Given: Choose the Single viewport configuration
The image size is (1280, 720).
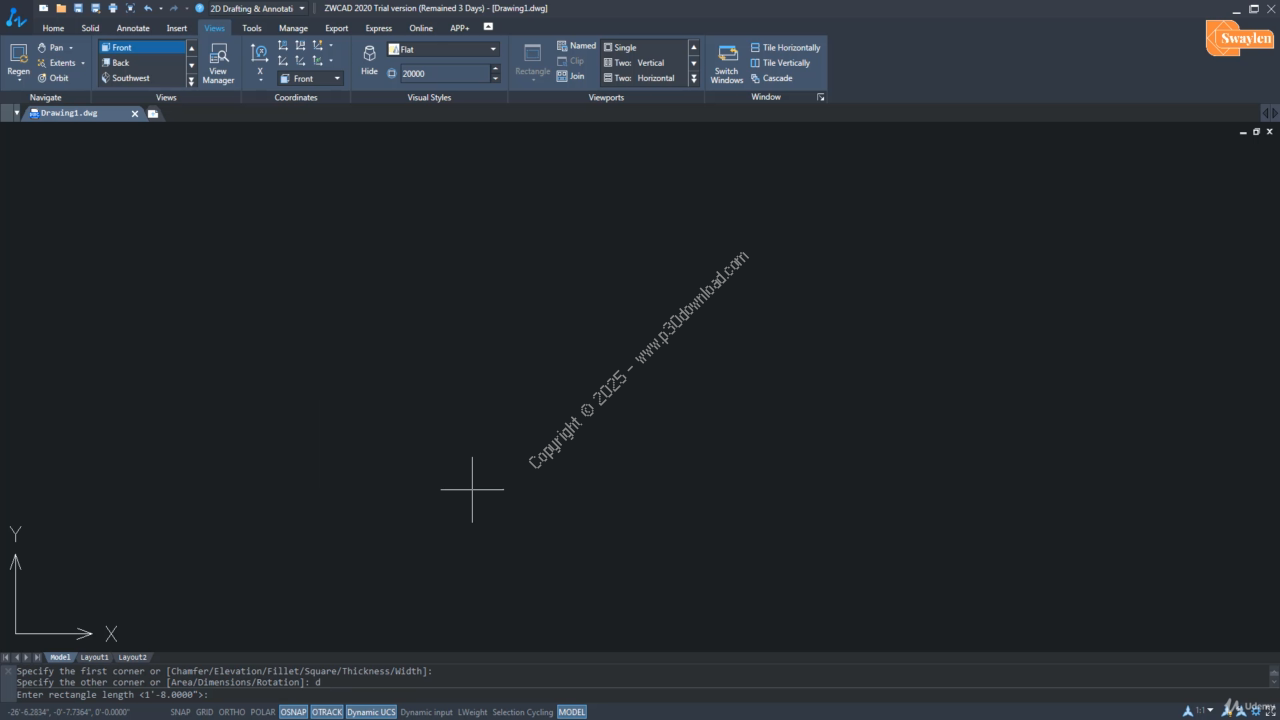Looking at the screenshot, I should 644,47.
